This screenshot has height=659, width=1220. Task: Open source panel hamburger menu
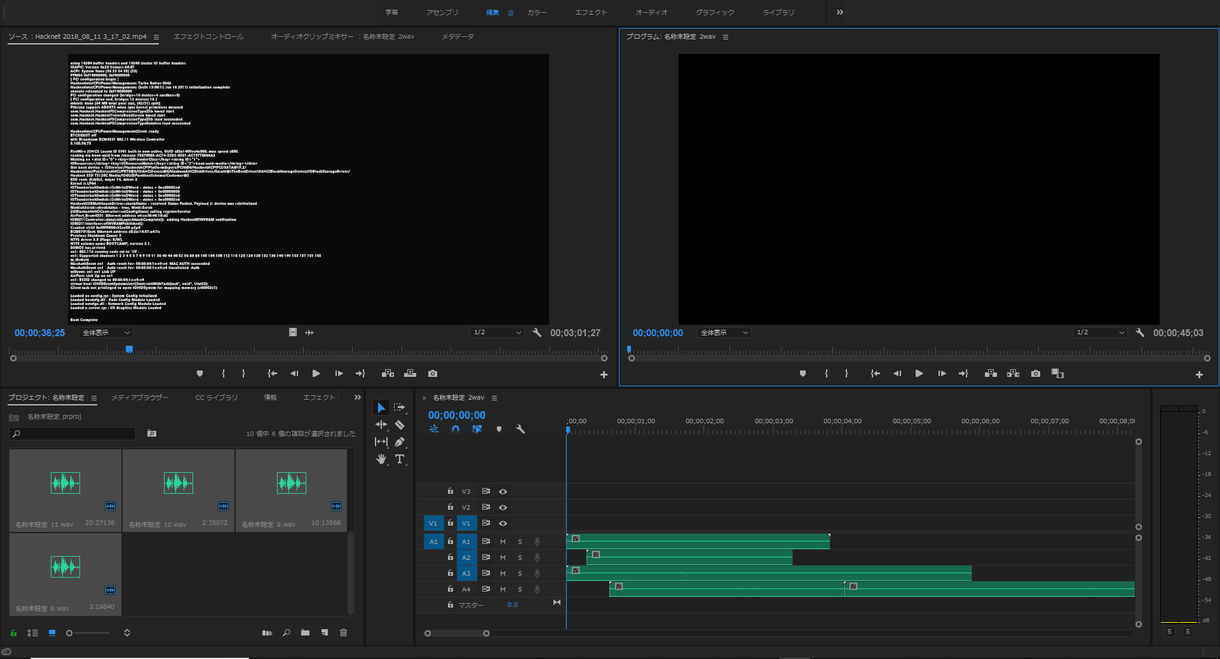pyautogui.click(x=156, y=37)
